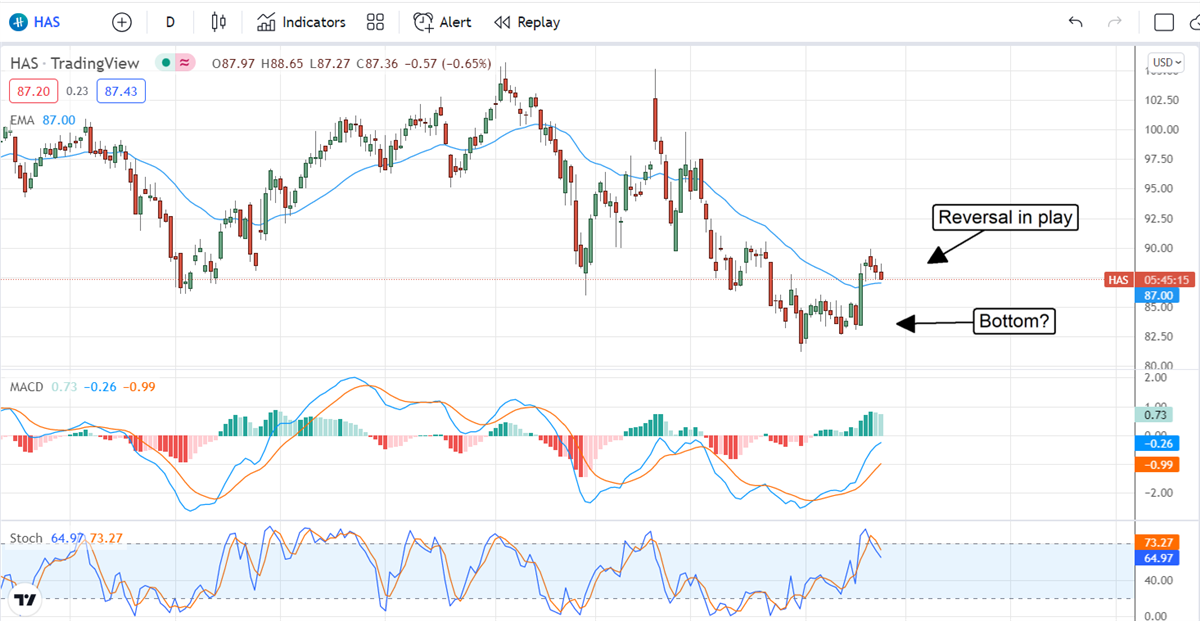Click the blue 87.43 buy price button
This screenshot has width=1200, height=621.
click(x=120, y=91)
